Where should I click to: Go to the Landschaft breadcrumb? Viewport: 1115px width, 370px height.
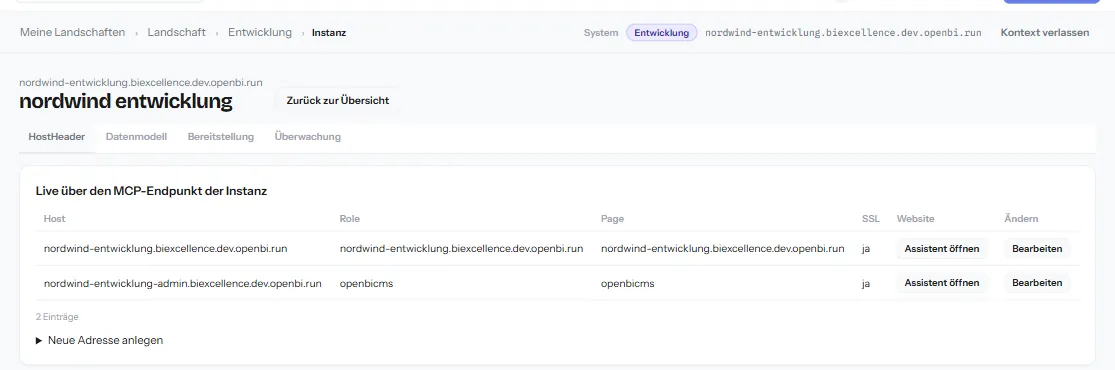176,33
